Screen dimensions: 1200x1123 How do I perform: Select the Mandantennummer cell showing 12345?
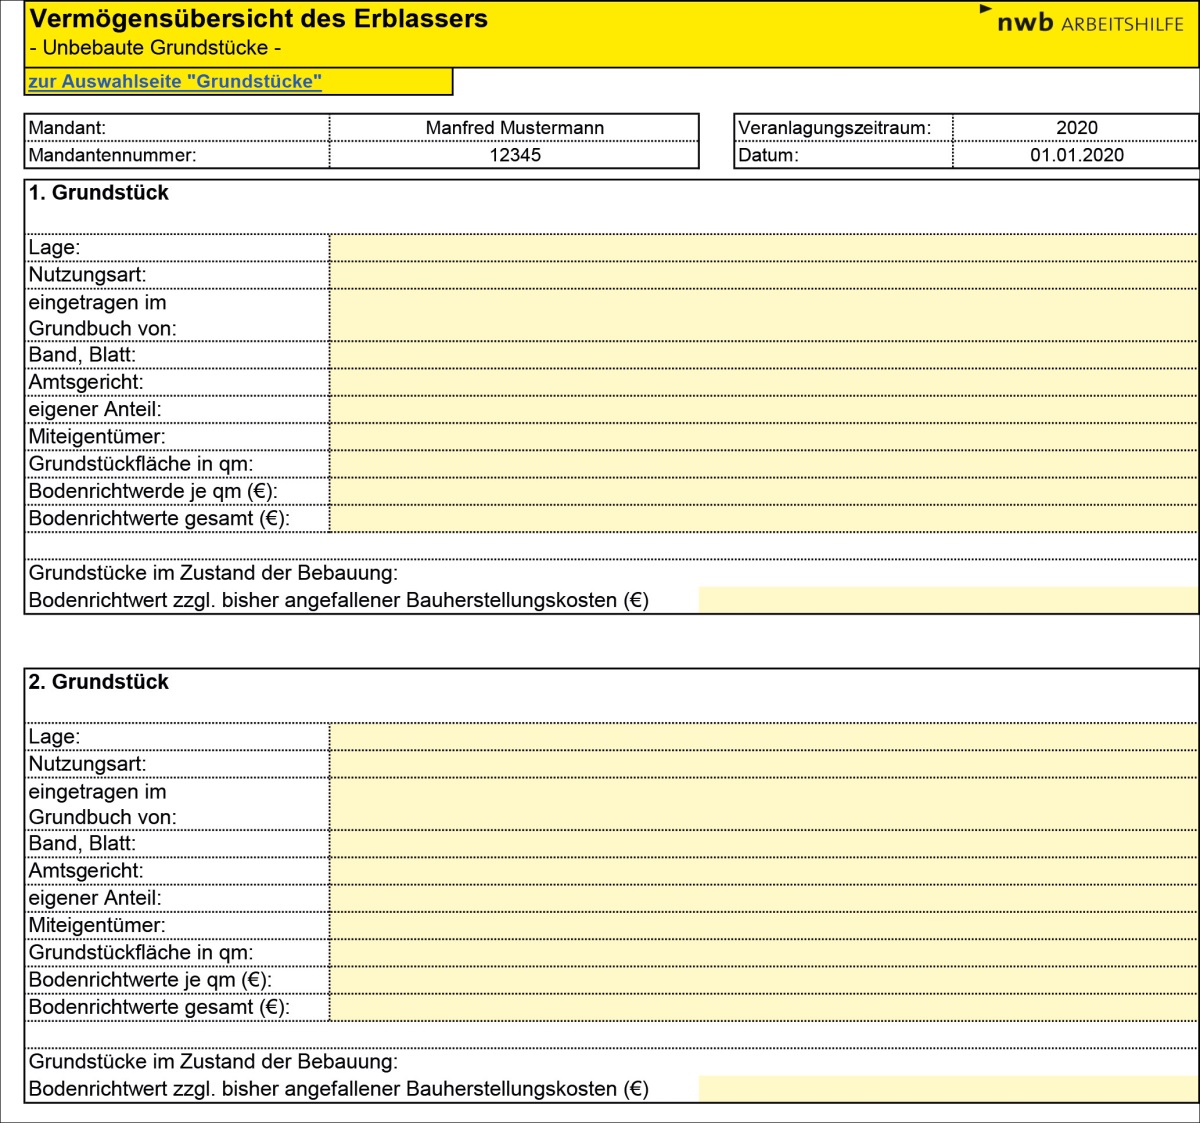click(514, 155)
